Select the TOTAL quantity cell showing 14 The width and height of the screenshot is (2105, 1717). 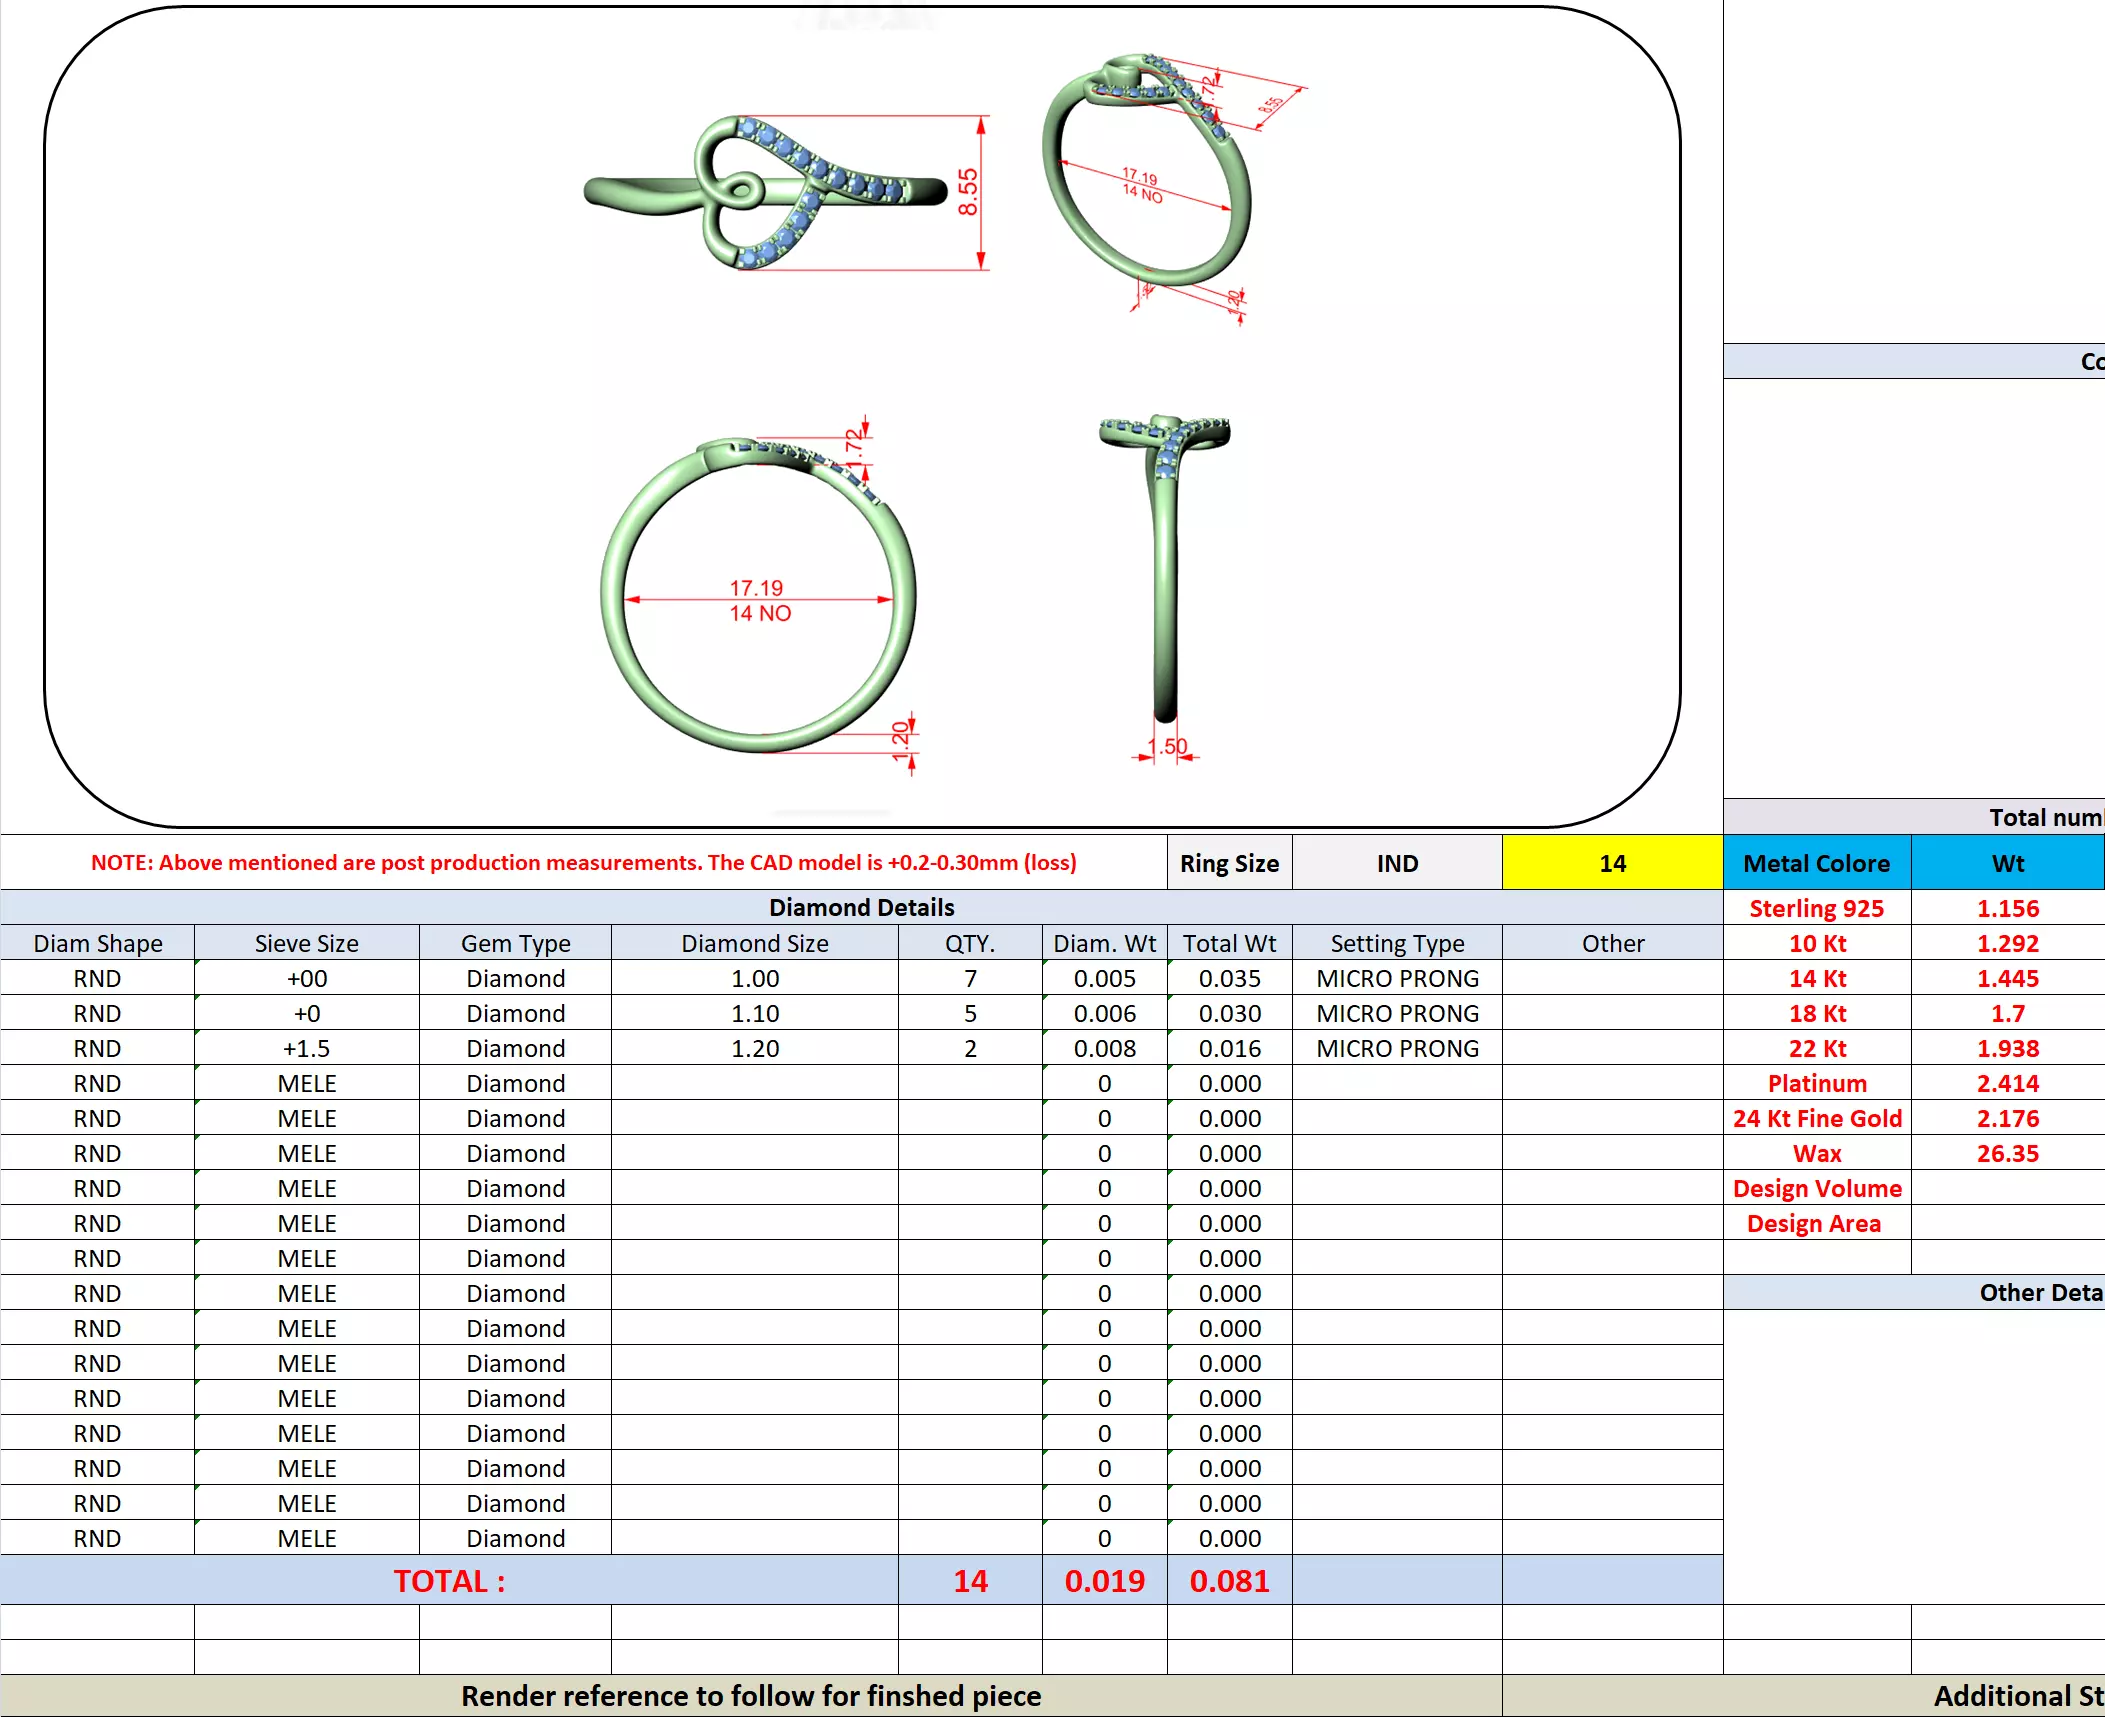point(969,1580)
